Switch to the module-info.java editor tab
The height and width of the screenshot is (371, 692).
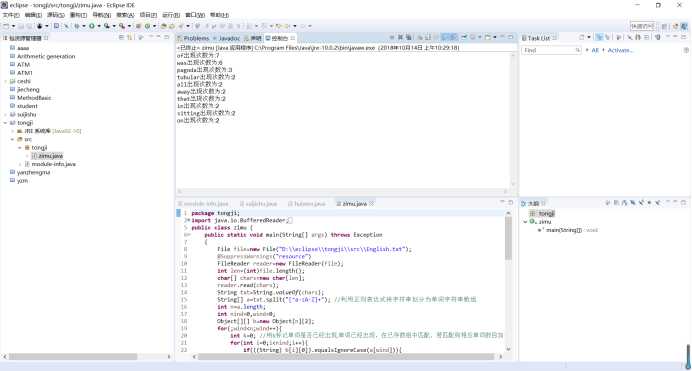coord(203,204)
